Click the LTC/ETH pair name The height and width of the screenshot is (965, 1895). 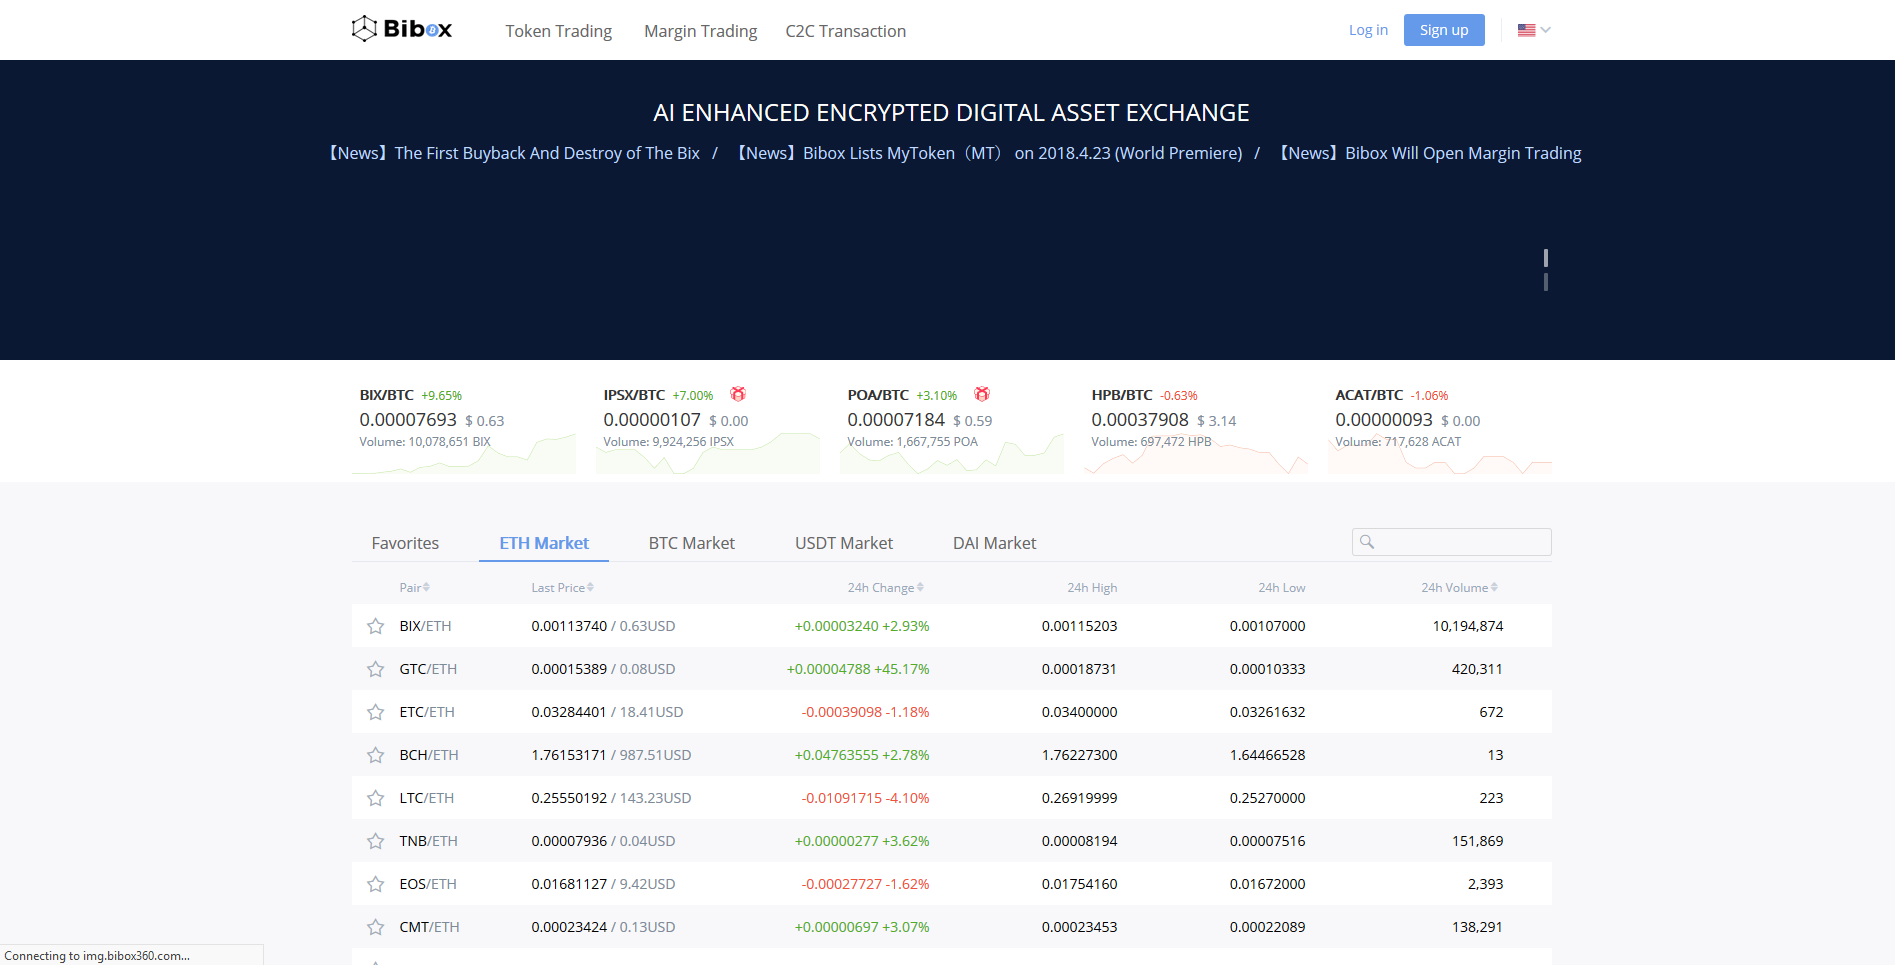(x=427, y=798)
